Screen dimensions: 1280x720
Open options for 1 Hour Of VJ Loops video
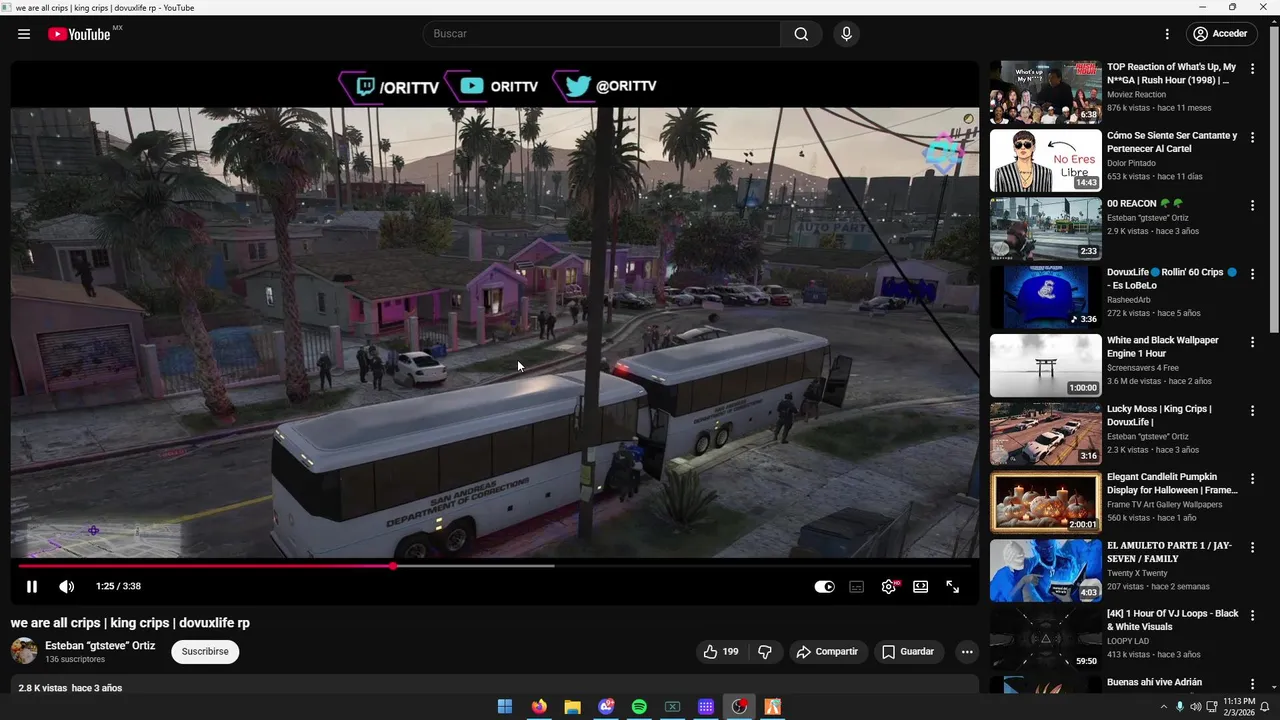pos(1252,615)
